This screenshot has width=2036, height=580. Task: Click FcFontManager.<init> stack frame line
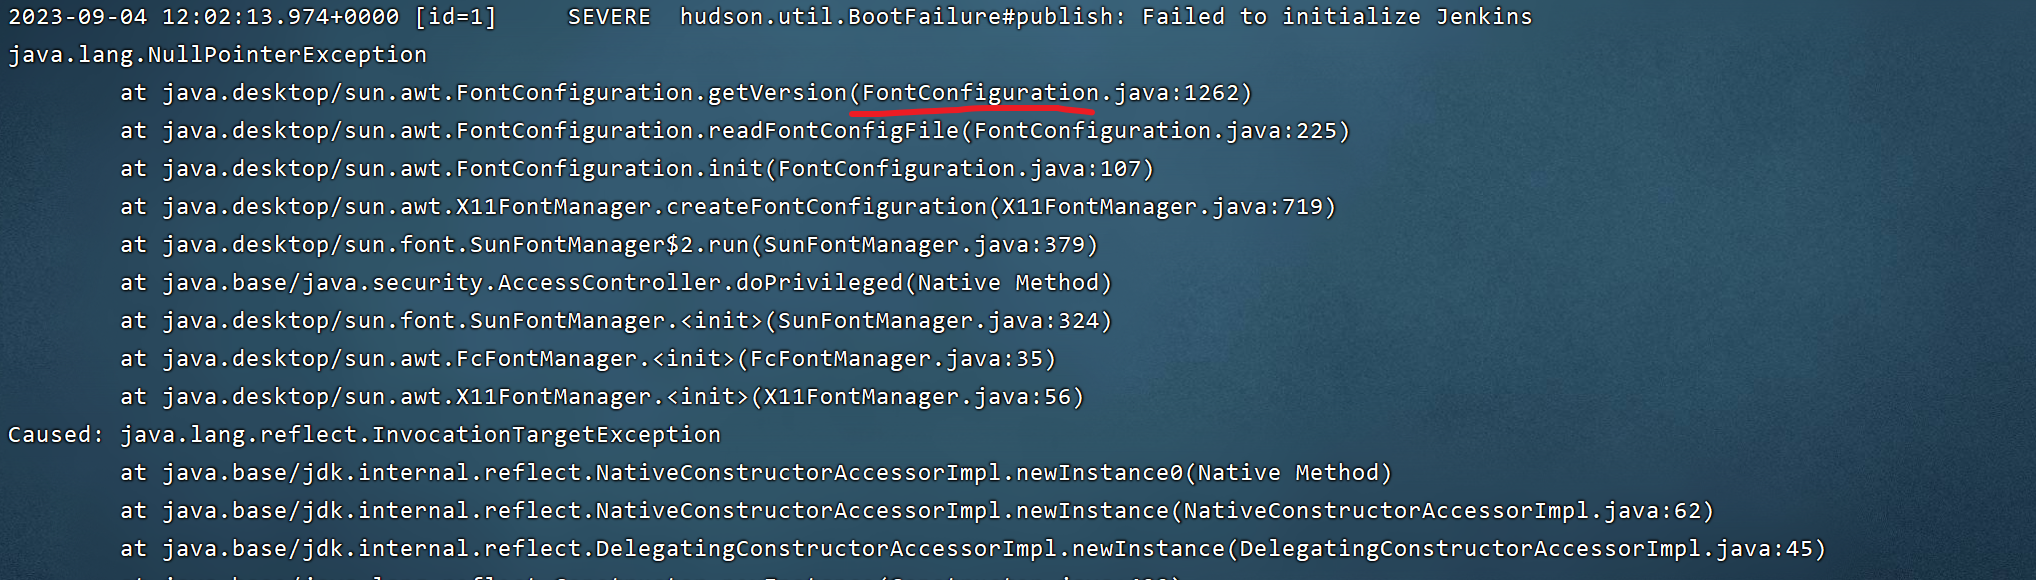tap(588, 359)
